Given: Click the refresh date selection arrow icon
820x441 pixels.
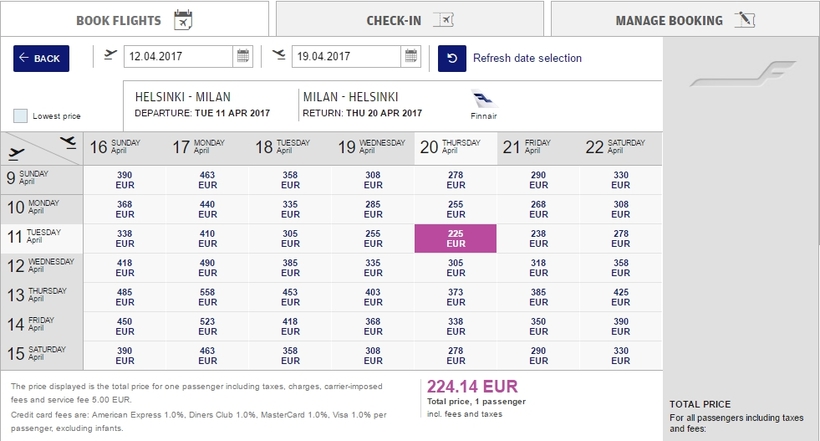Looking at the screenshot, I should tap(452, 58).
